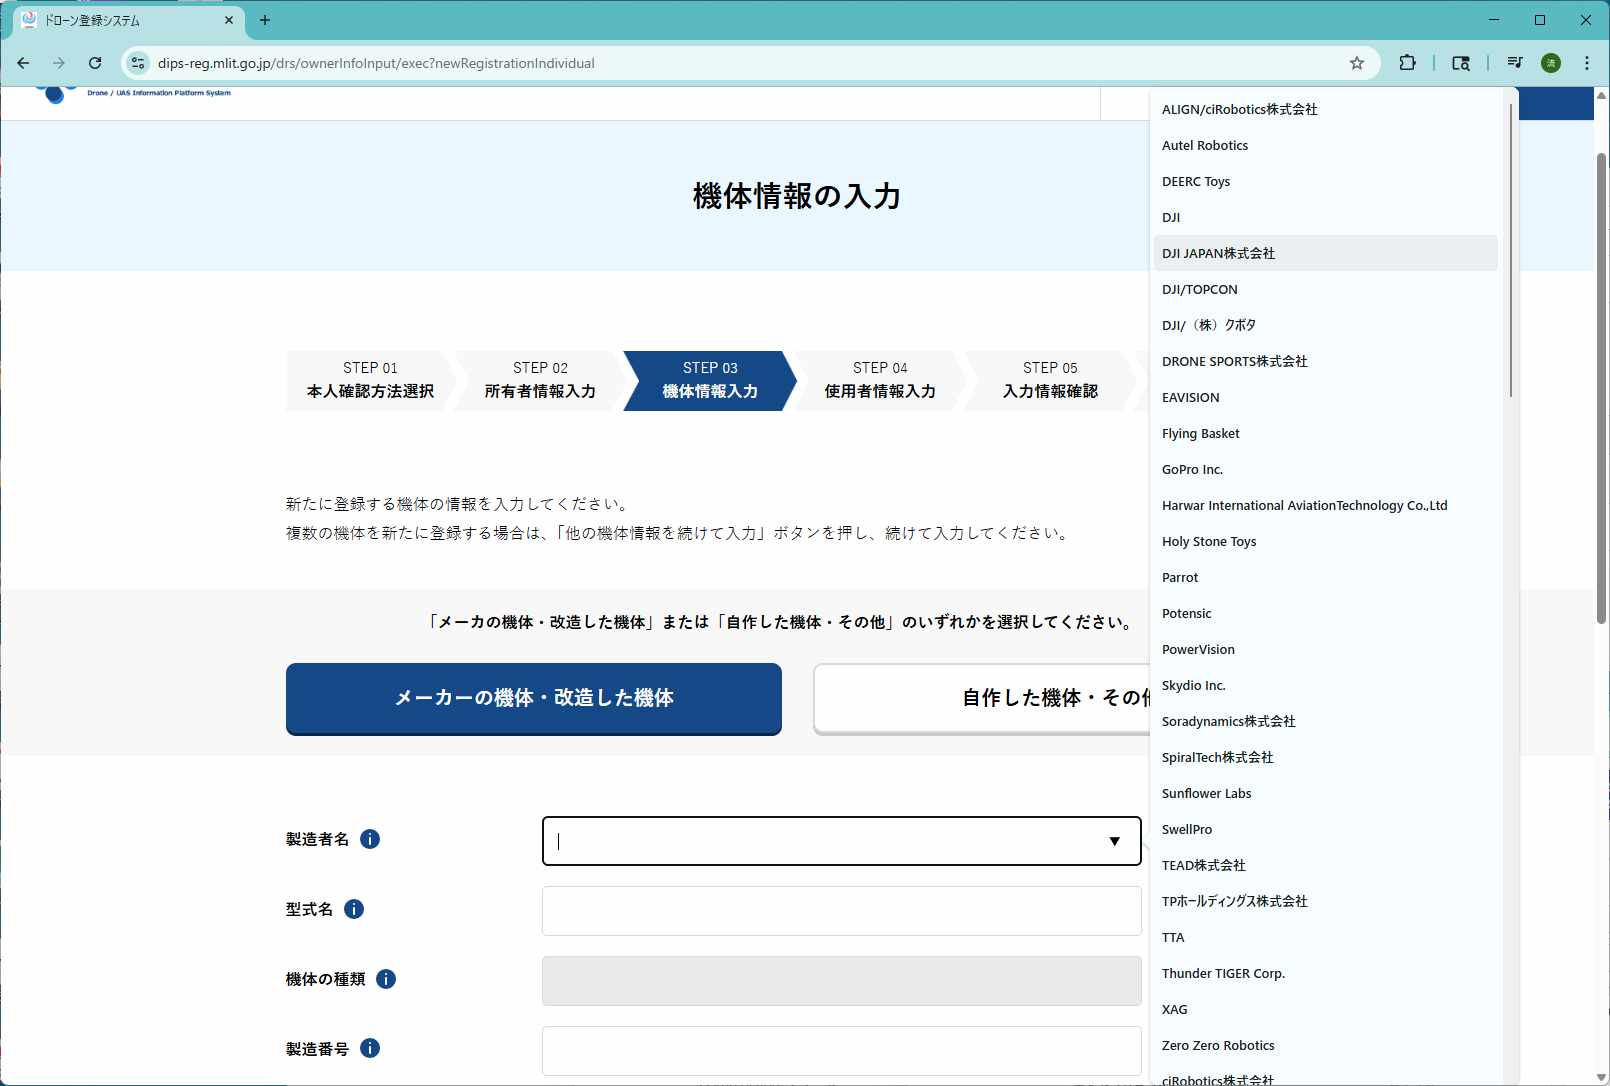Pick Flying Basket in the list

coord(1326,433)
